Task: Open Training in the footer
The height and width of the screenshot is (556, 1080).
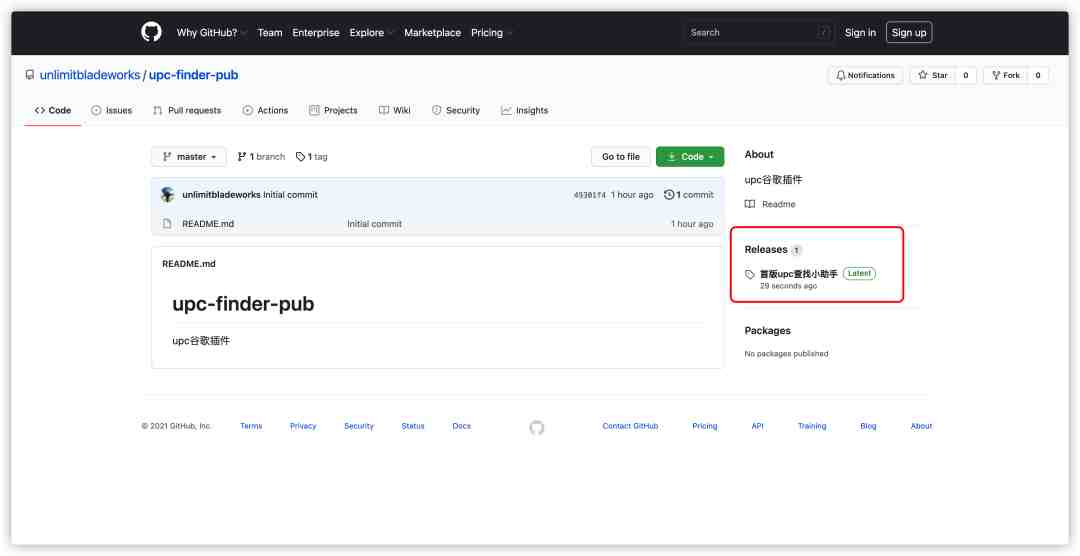Action: pyautogui.click(x=812, y=426)
